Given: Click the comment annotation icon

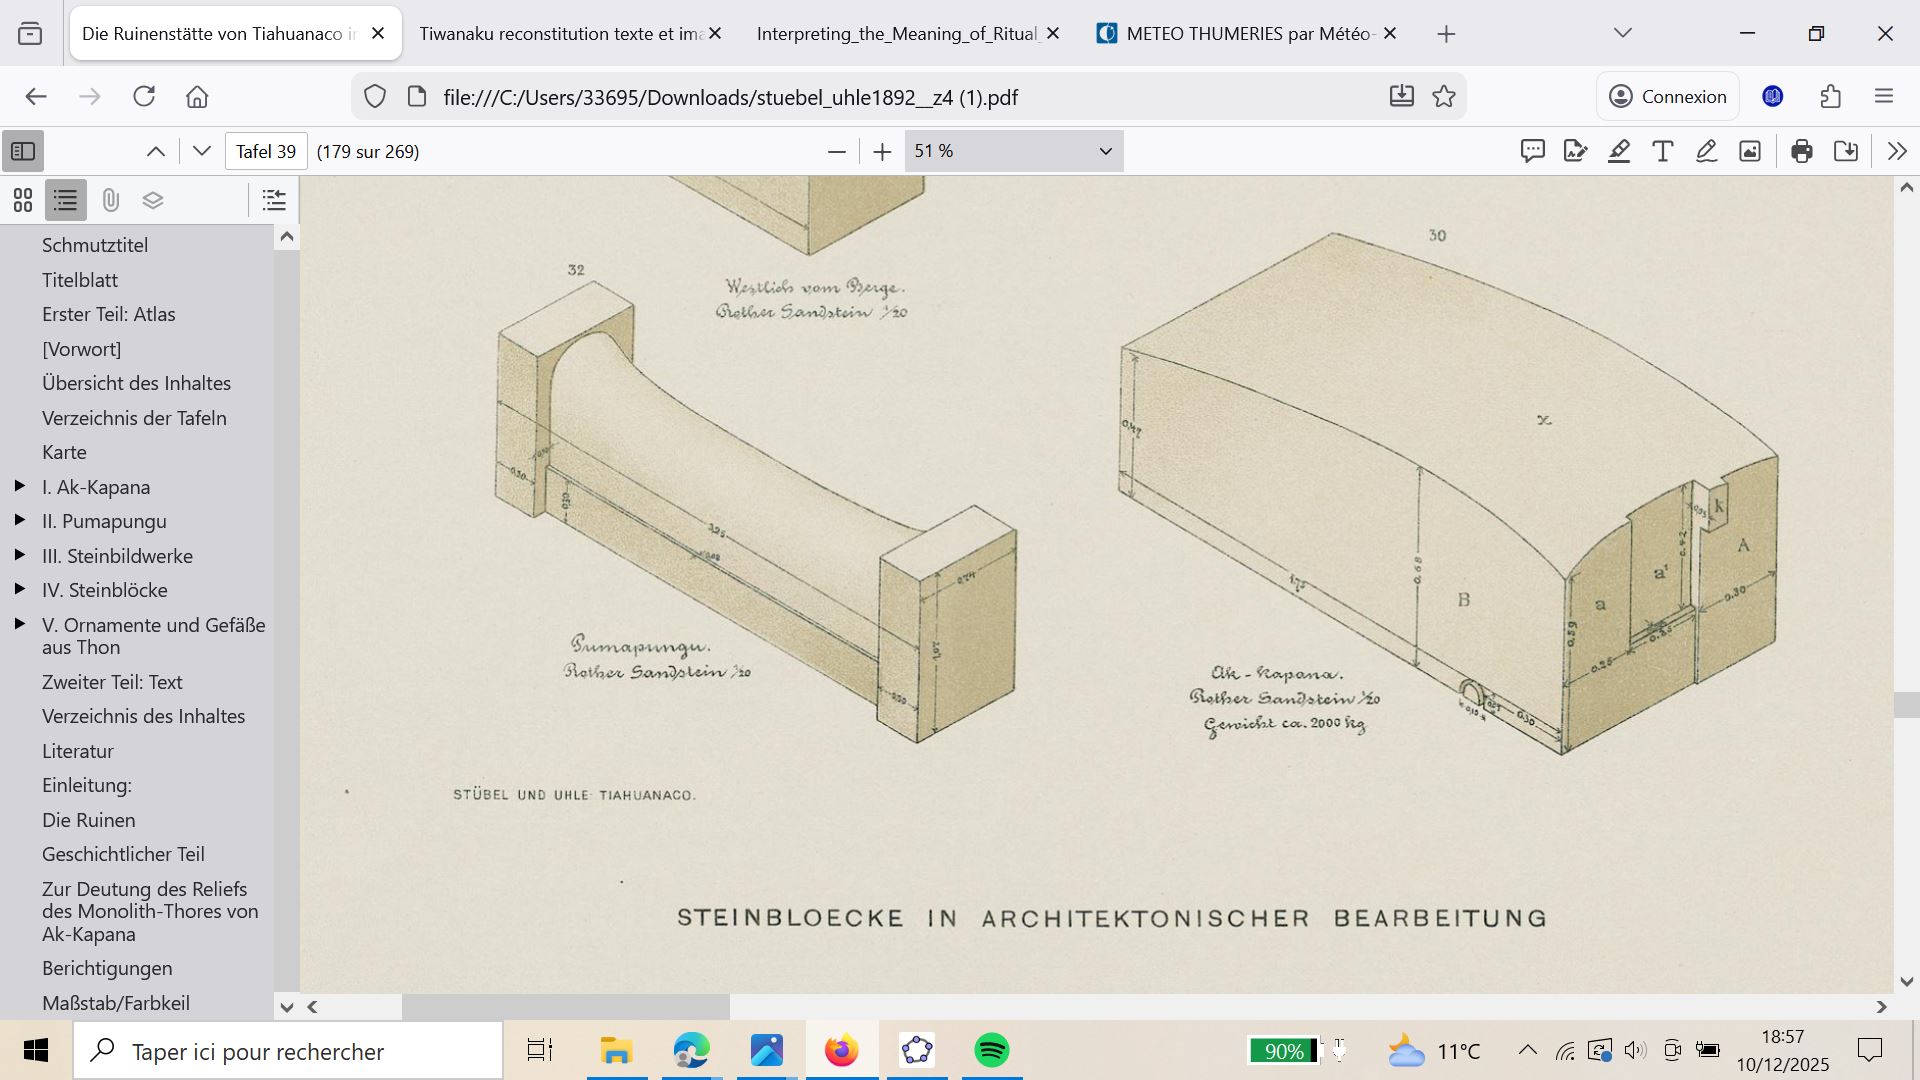Looking at the screenshot, I should [x=1532, y=151].
